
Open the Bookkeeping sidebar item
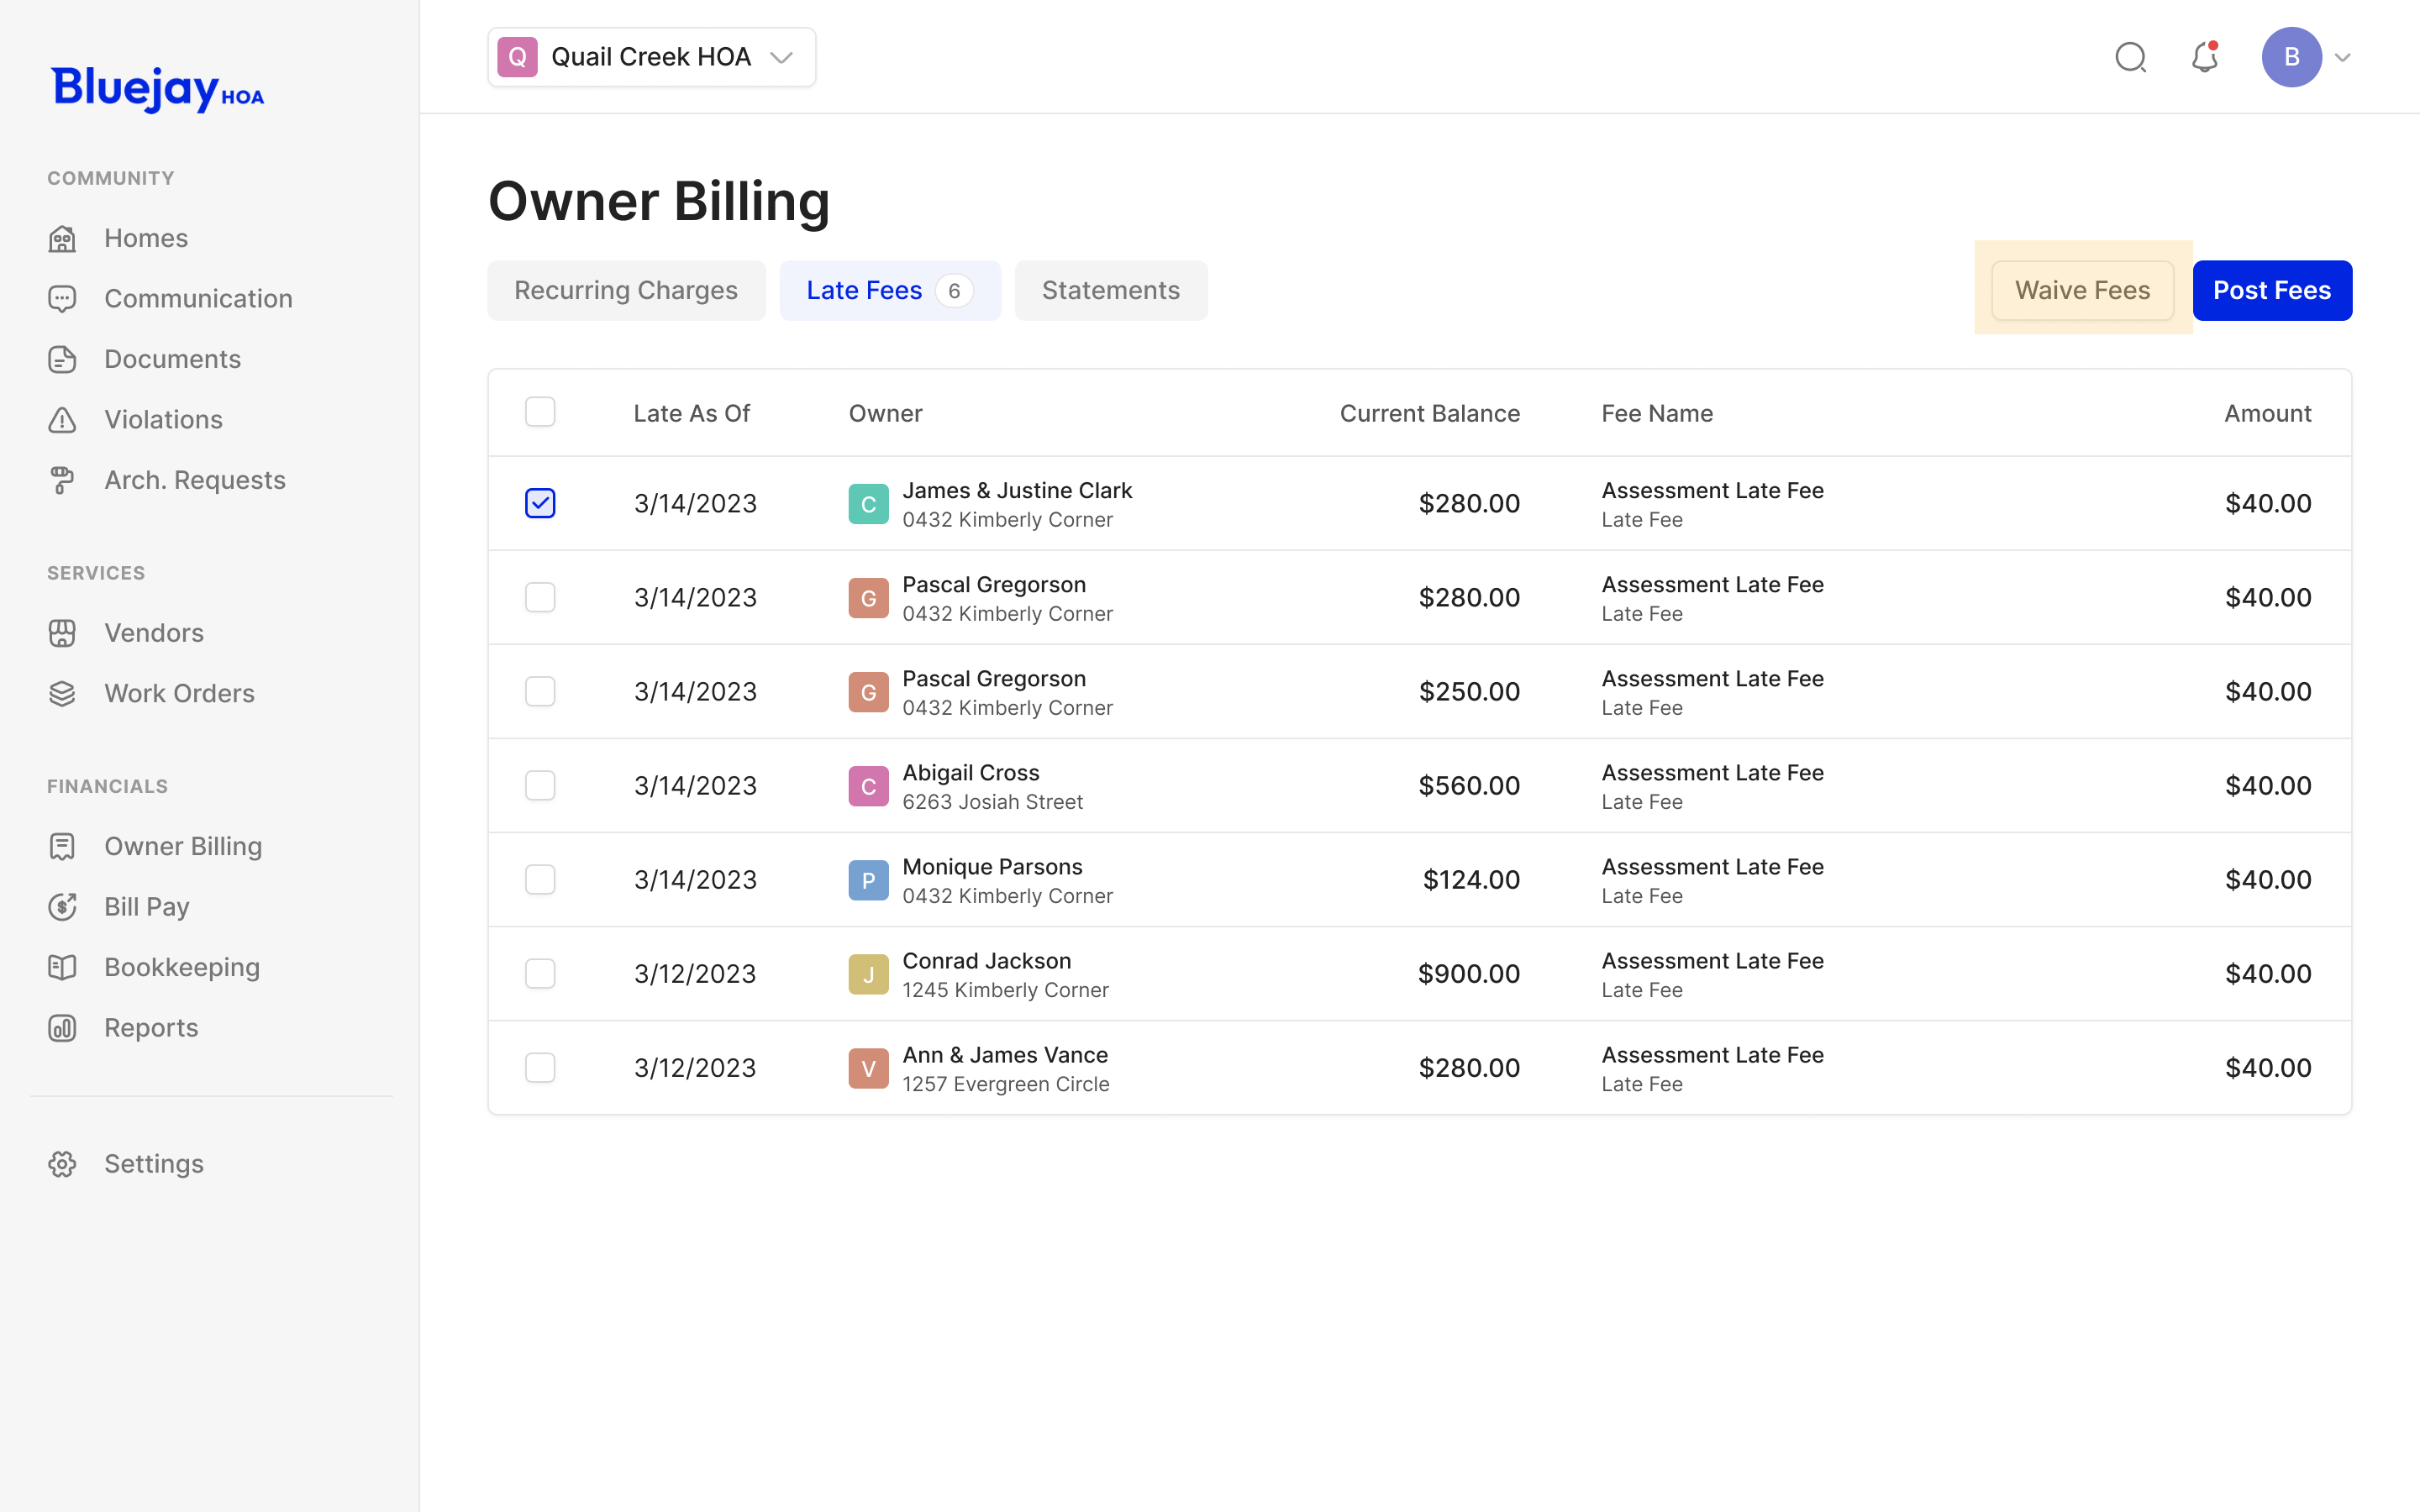click(181, 967)
